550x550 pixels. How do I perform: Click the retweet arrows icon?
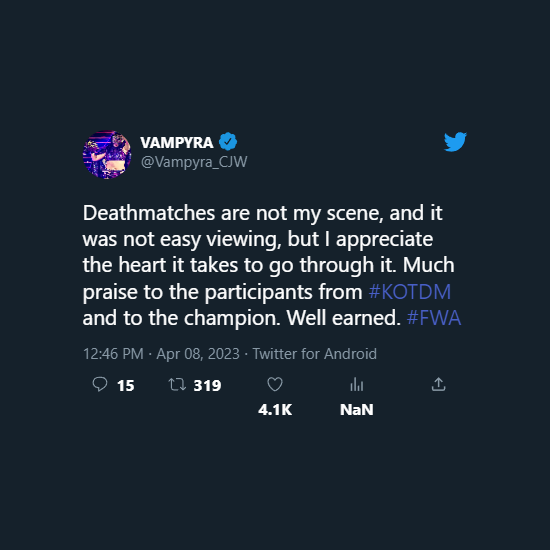pyautogui.click(x=177, y=384)
